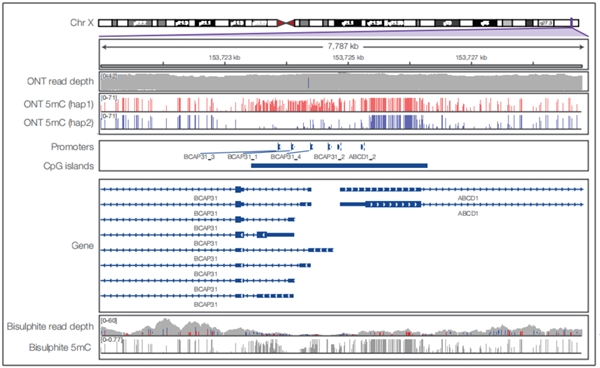
Task: Click the BCAP31_3 promoter label
Action: [x=199, y=156]
